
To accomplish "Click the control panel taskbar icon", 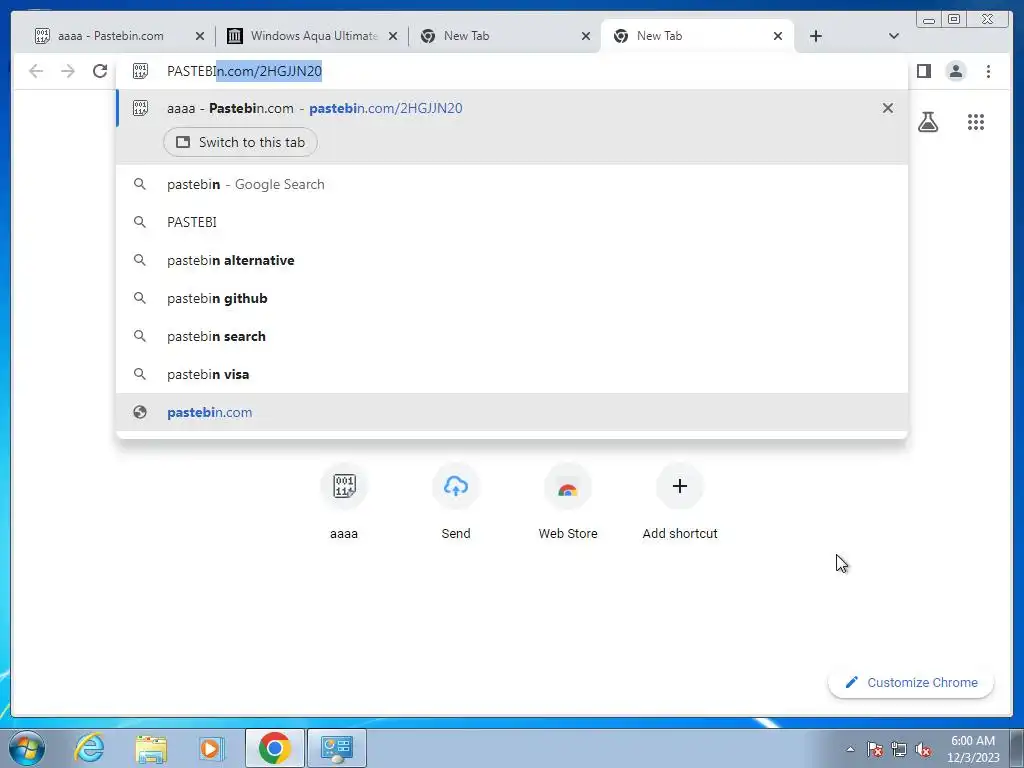I will click(x=337, y=748).
